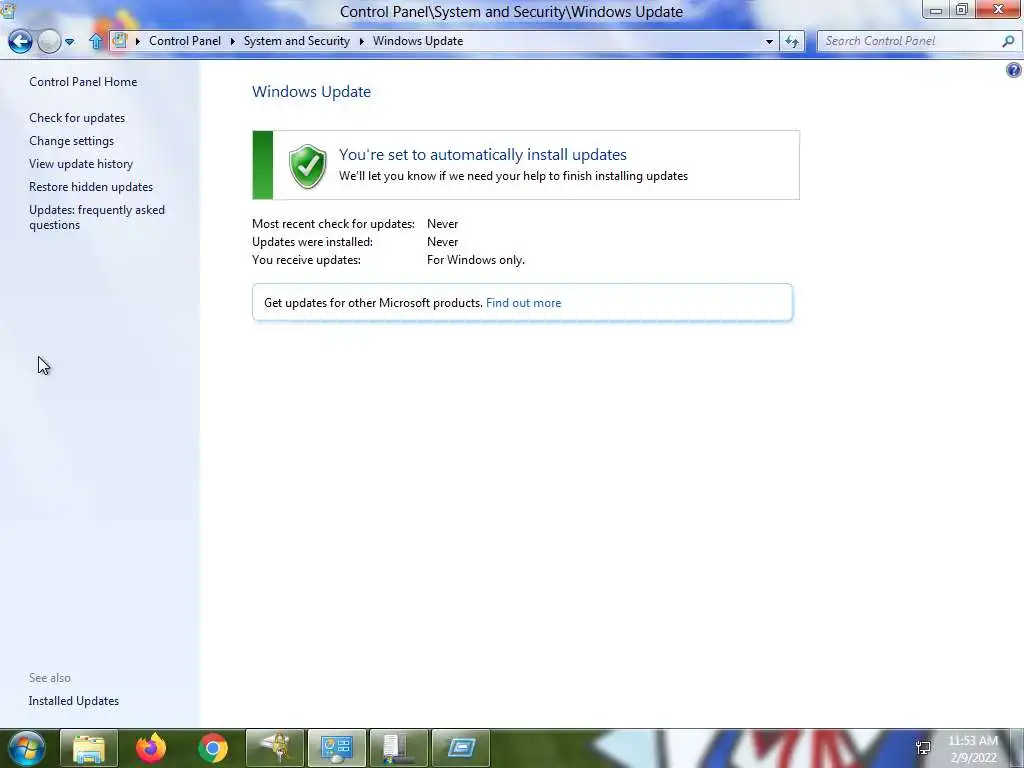
Task: Open Updates: frequently asked questions
Action: coord(97,217)
